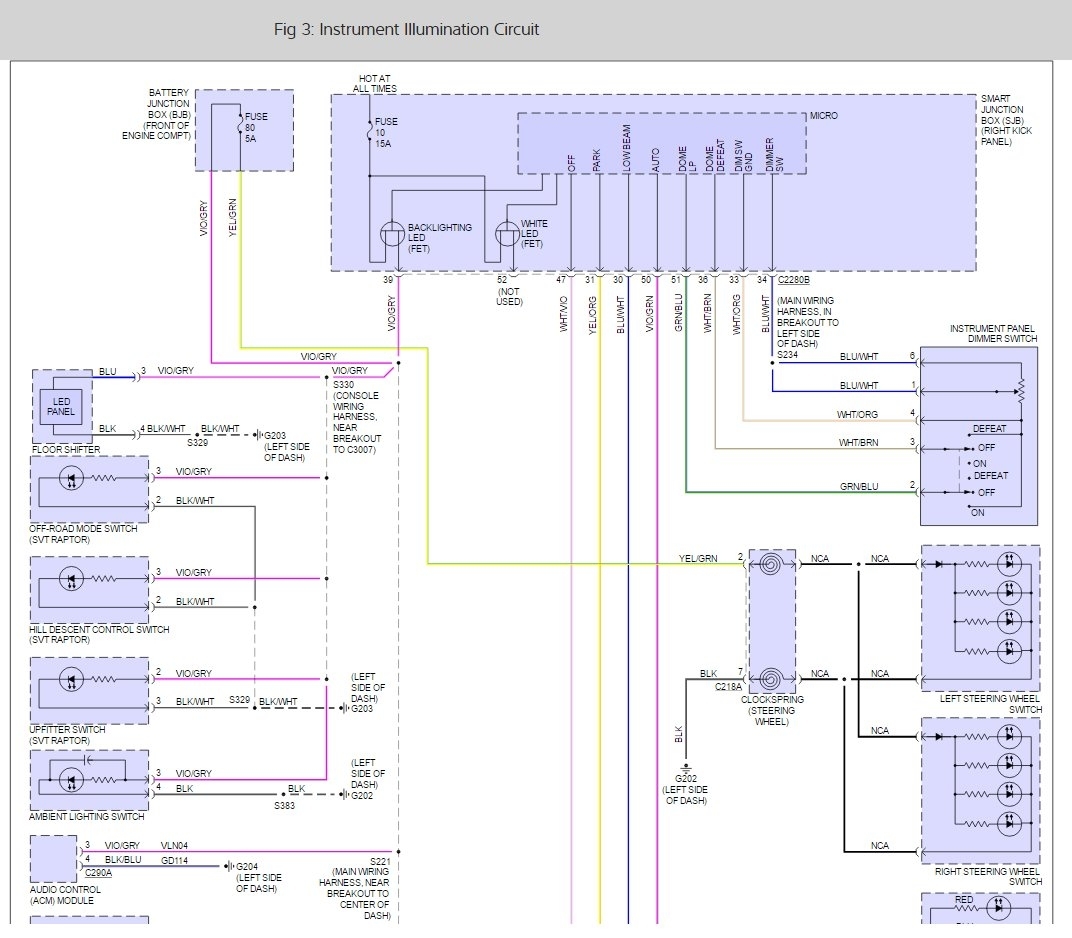Select the Right Steering Wheel Switch block
1072x938 pixels.
979,790
